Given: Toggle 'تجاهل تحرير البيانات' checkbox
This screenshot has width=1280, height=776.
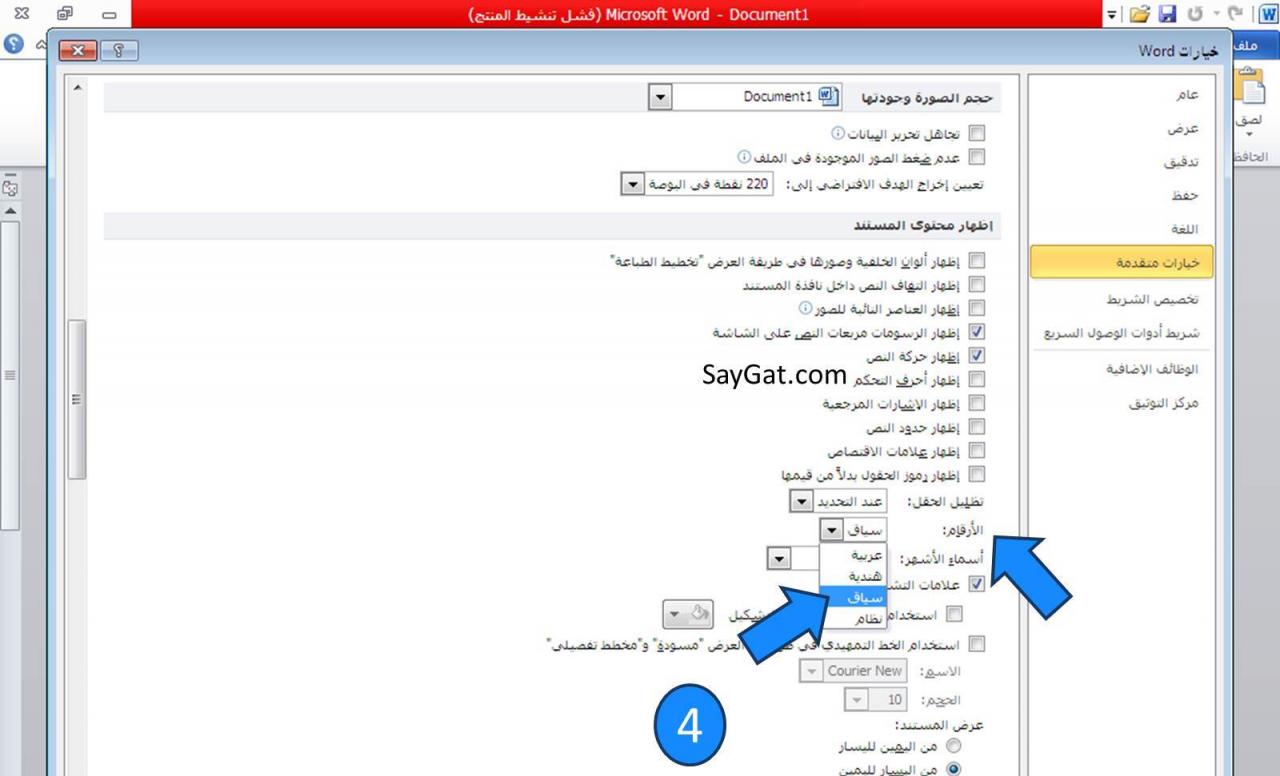Looking at the screenshot, I should click(x=977, y=132).
